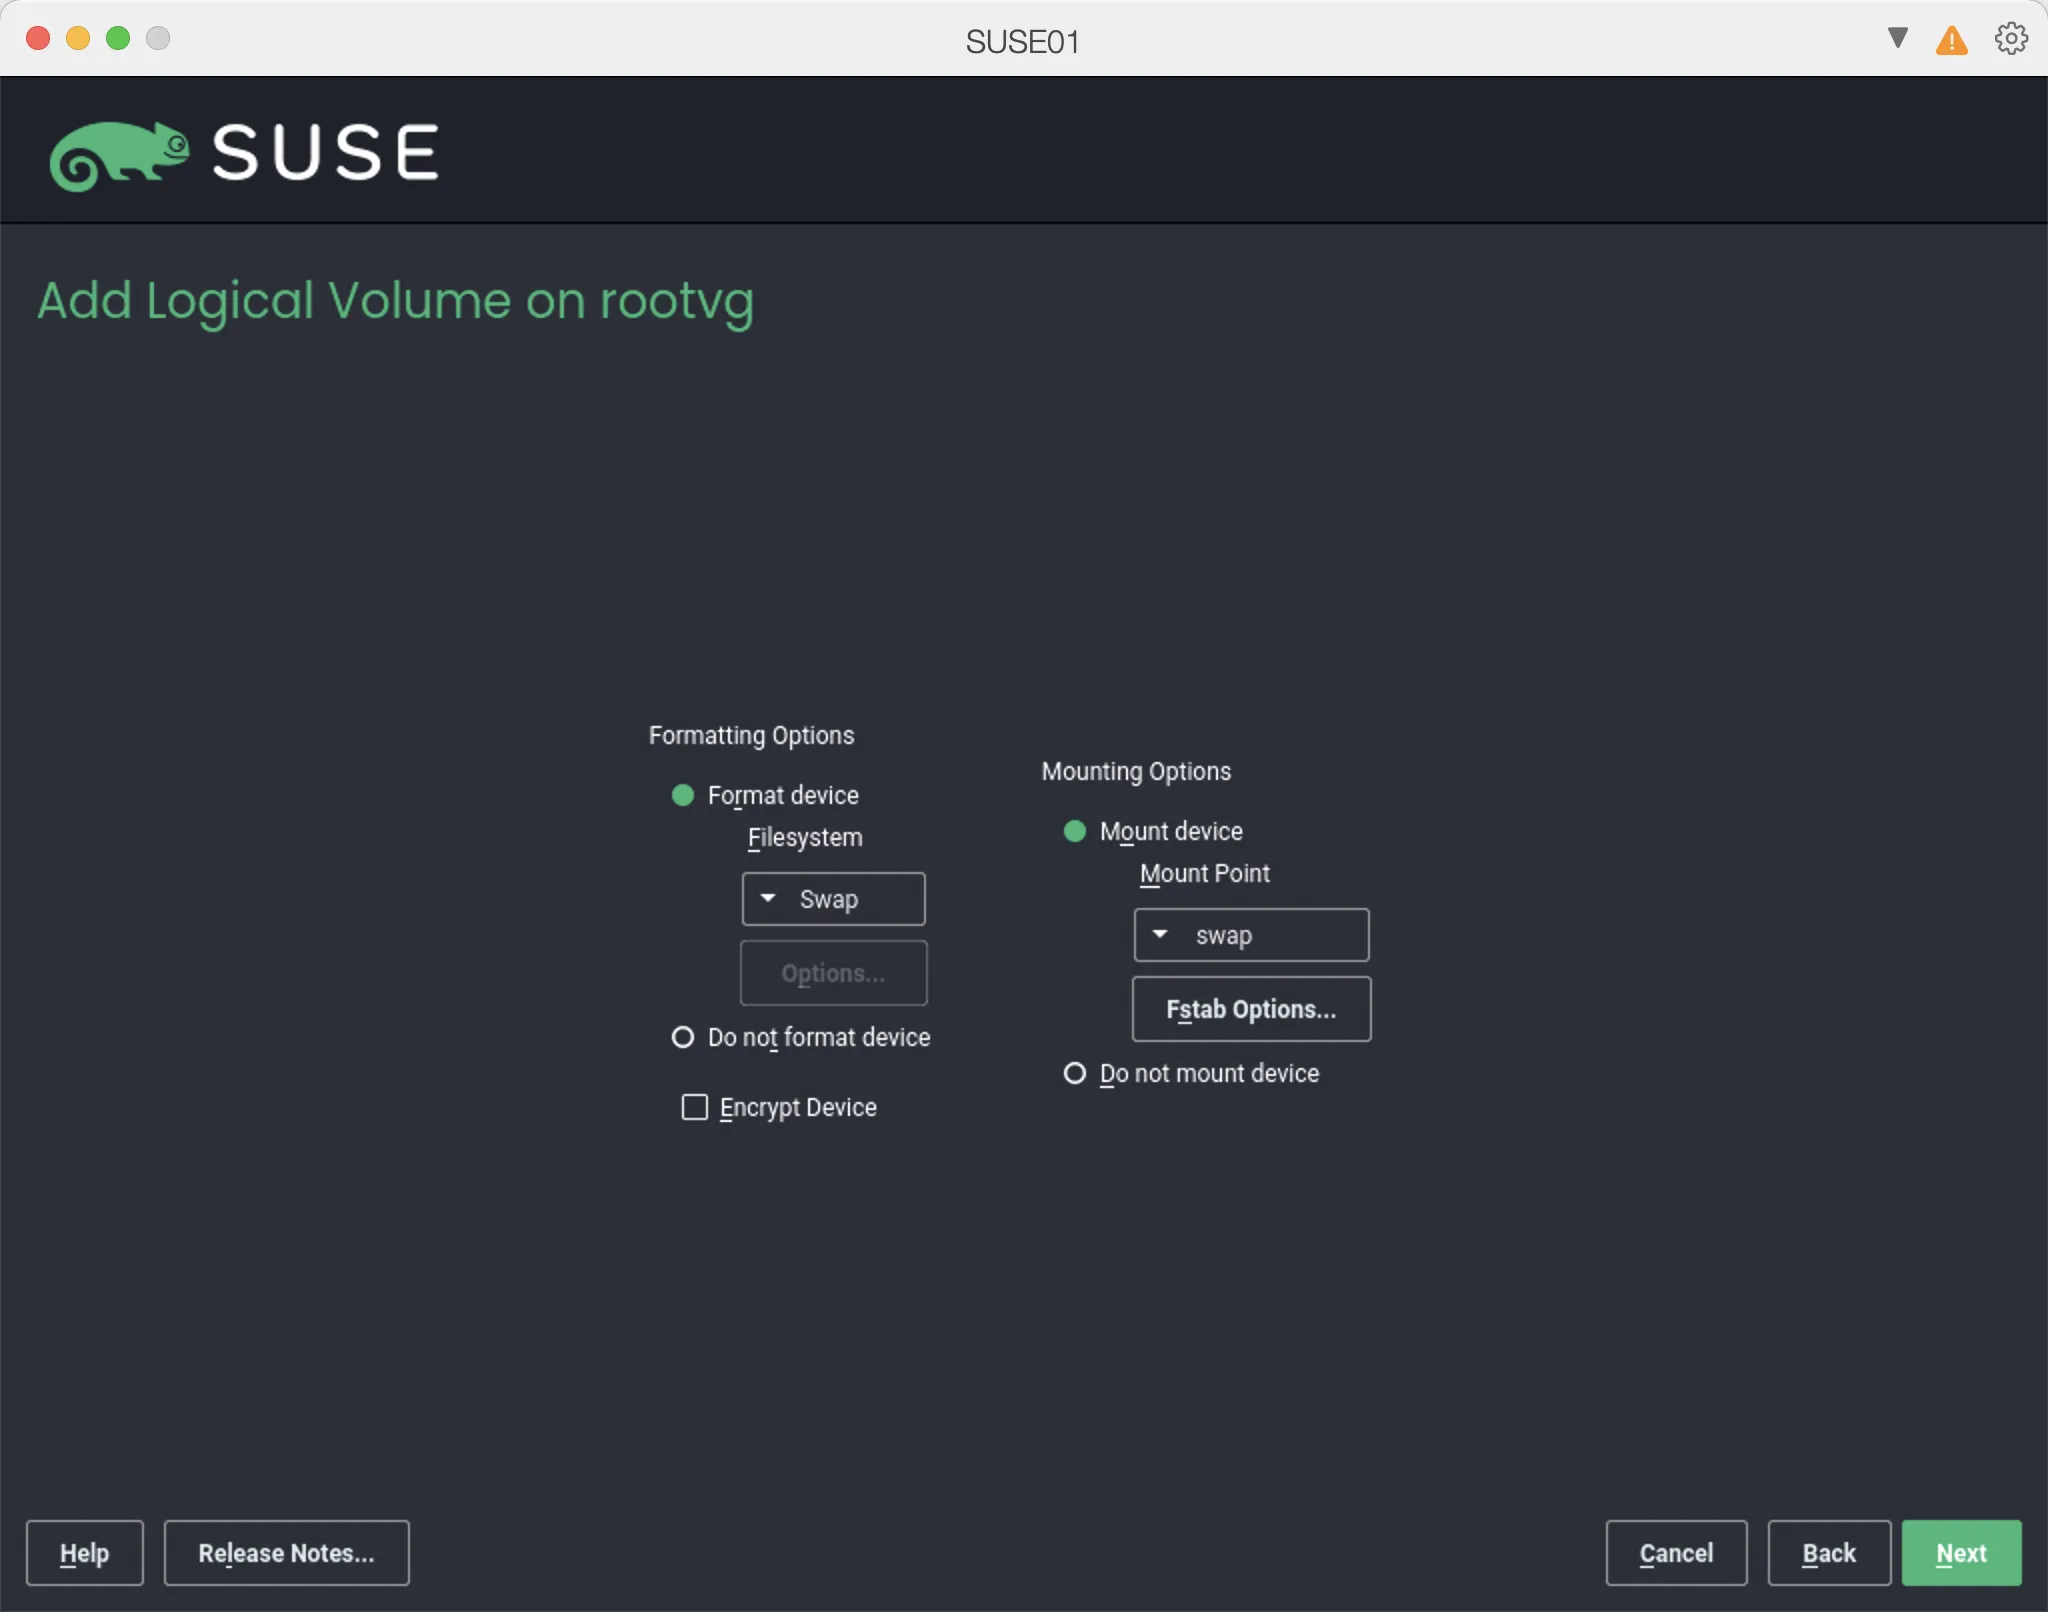
Task: Click the dropdown arrow icon in the title bar
Action: pyautogui.click(x=1896, y=38)
